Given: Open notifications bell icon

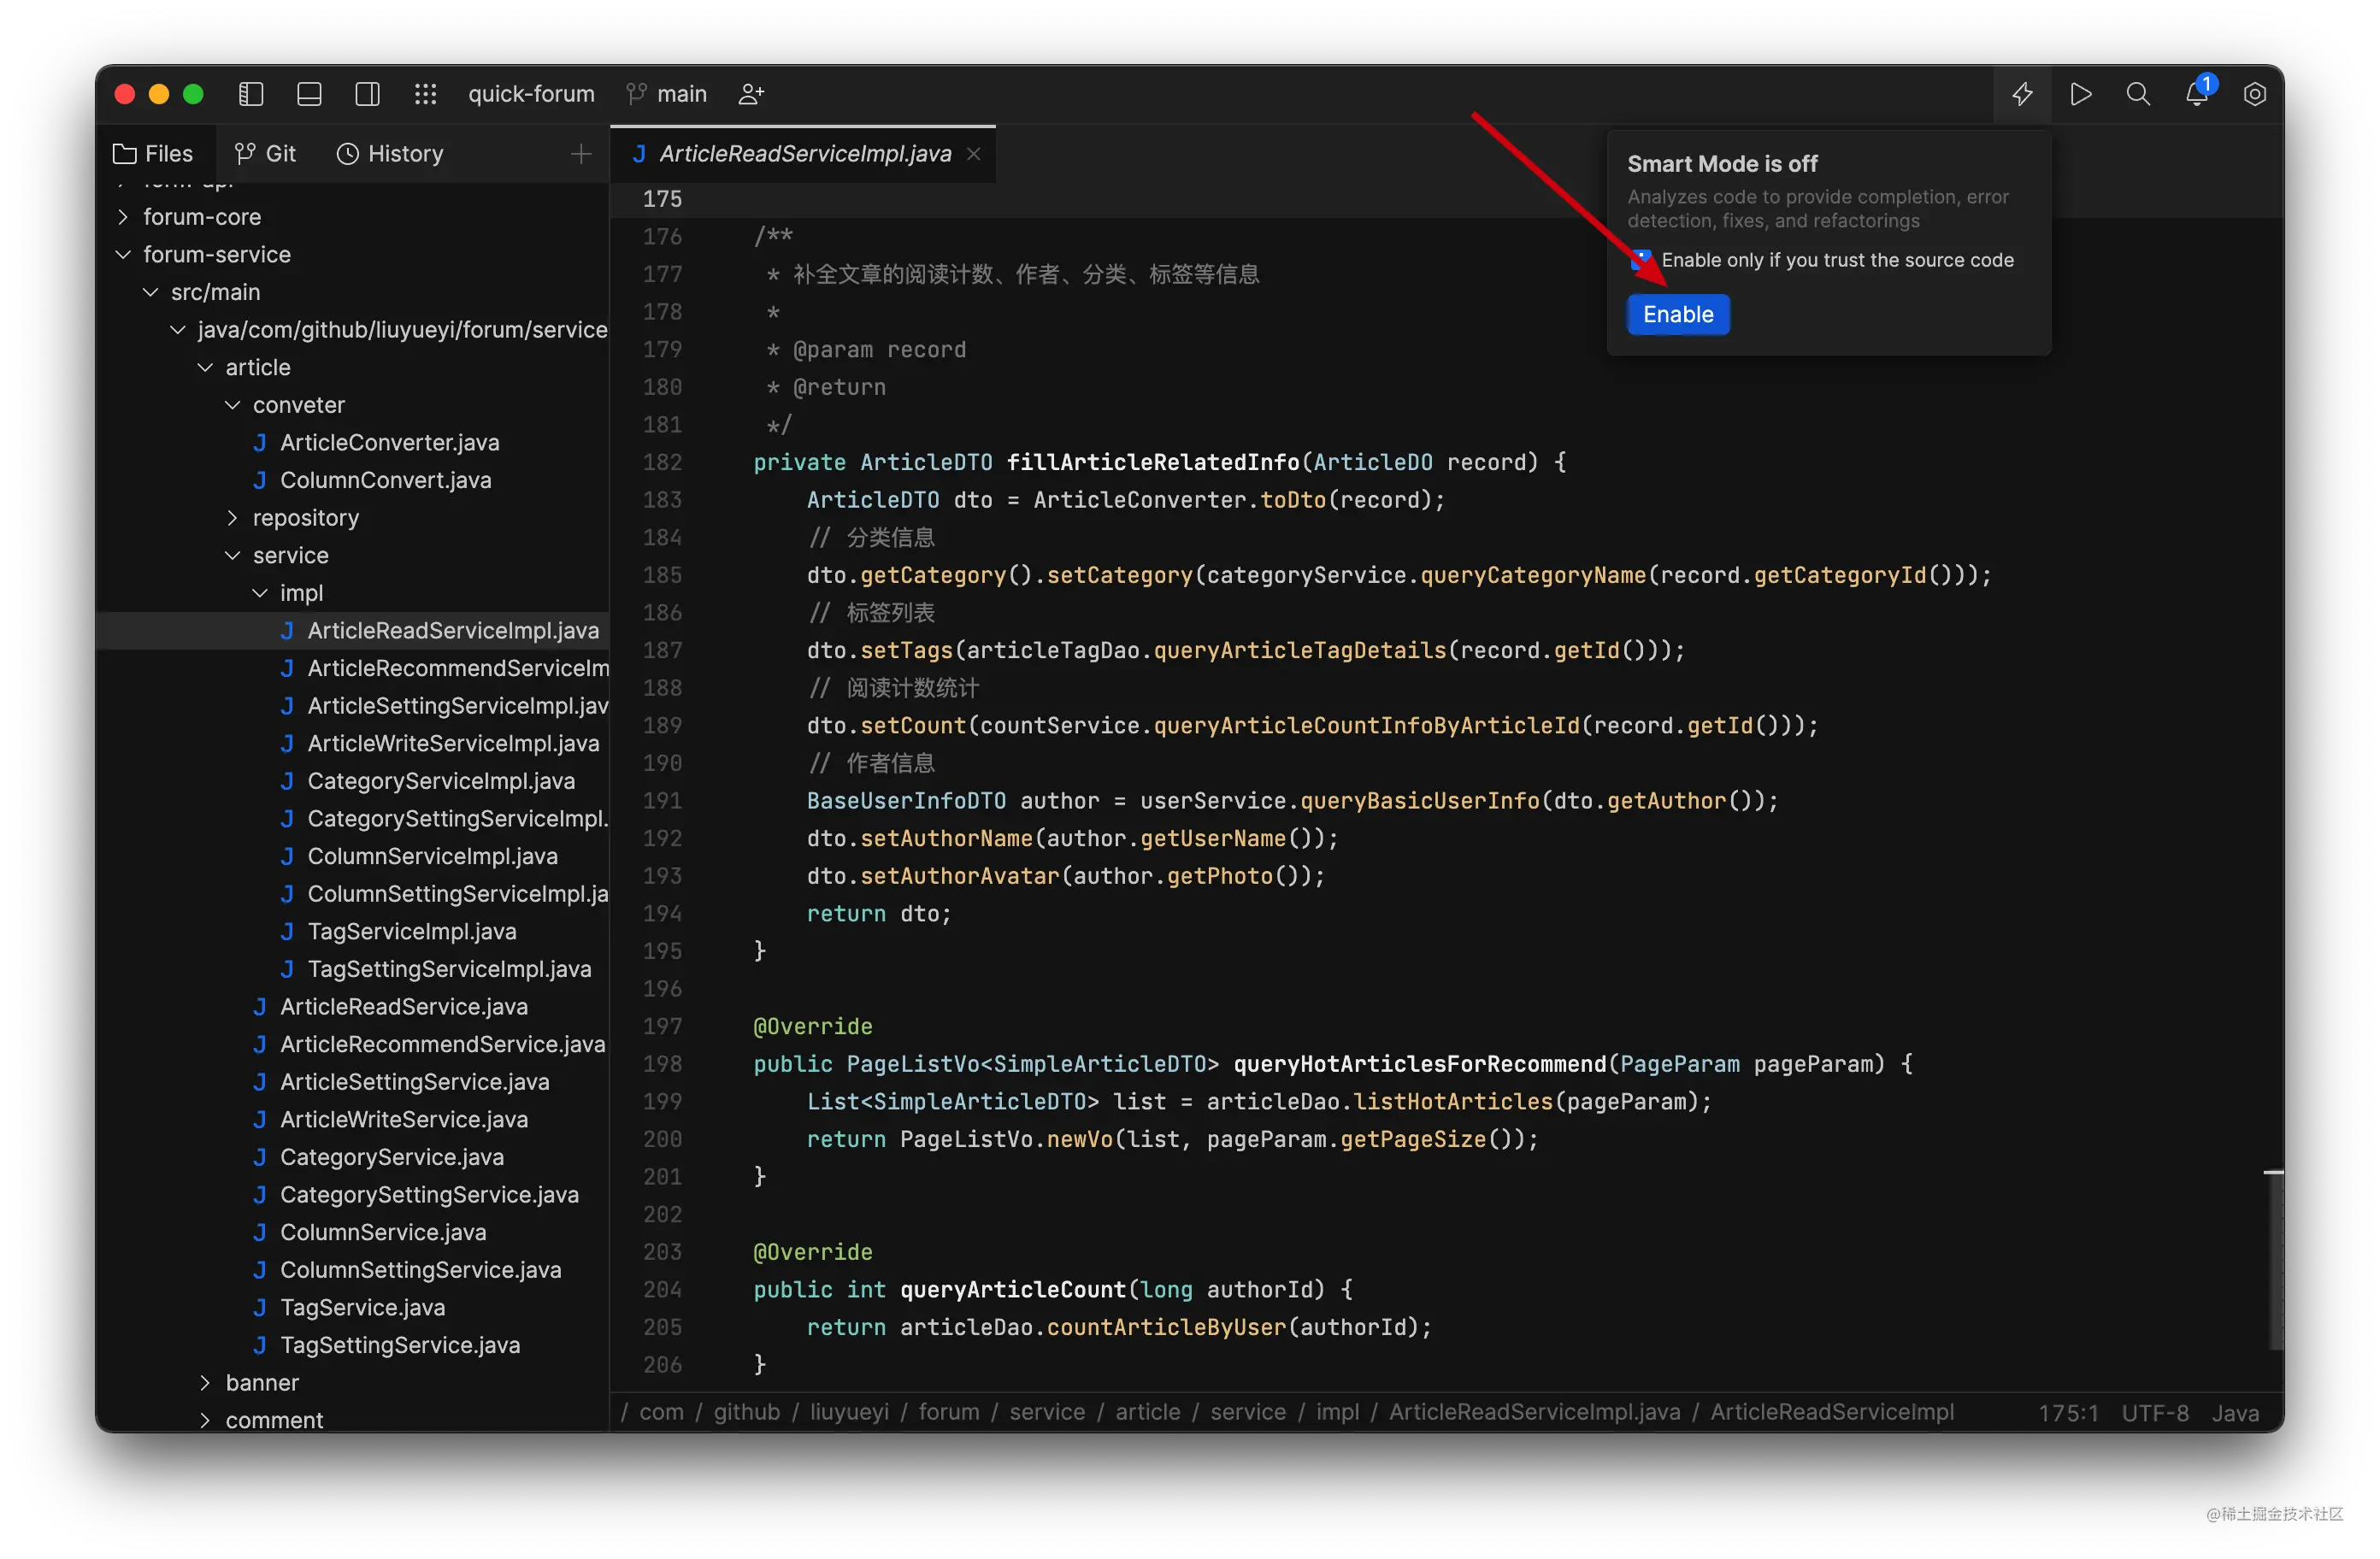Looking at the screenshot, I should pos(2196,94).
